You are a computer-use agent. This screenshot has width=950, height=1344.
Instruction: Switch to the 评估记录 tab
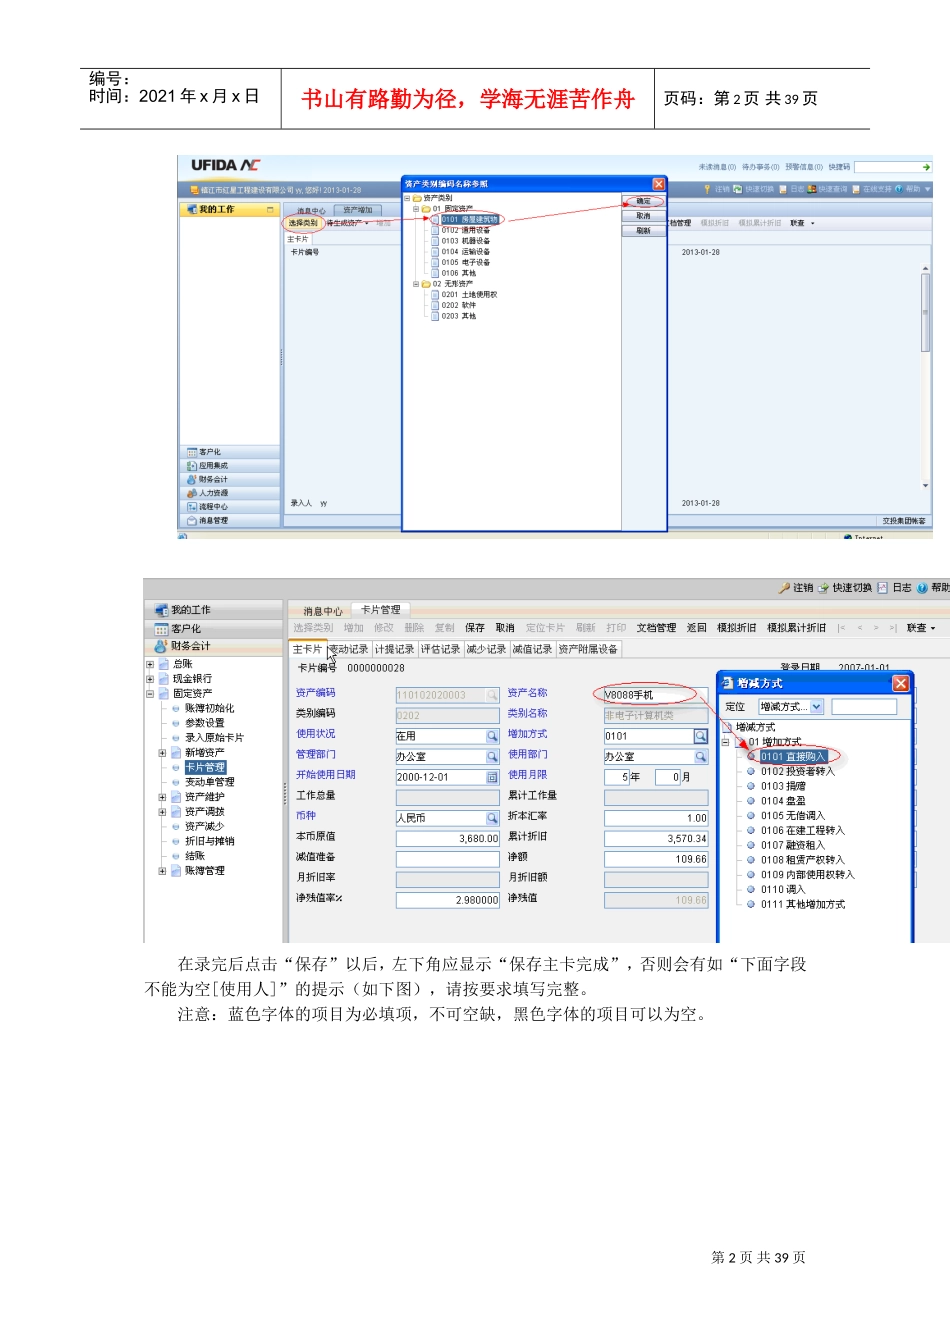point(440,649)
